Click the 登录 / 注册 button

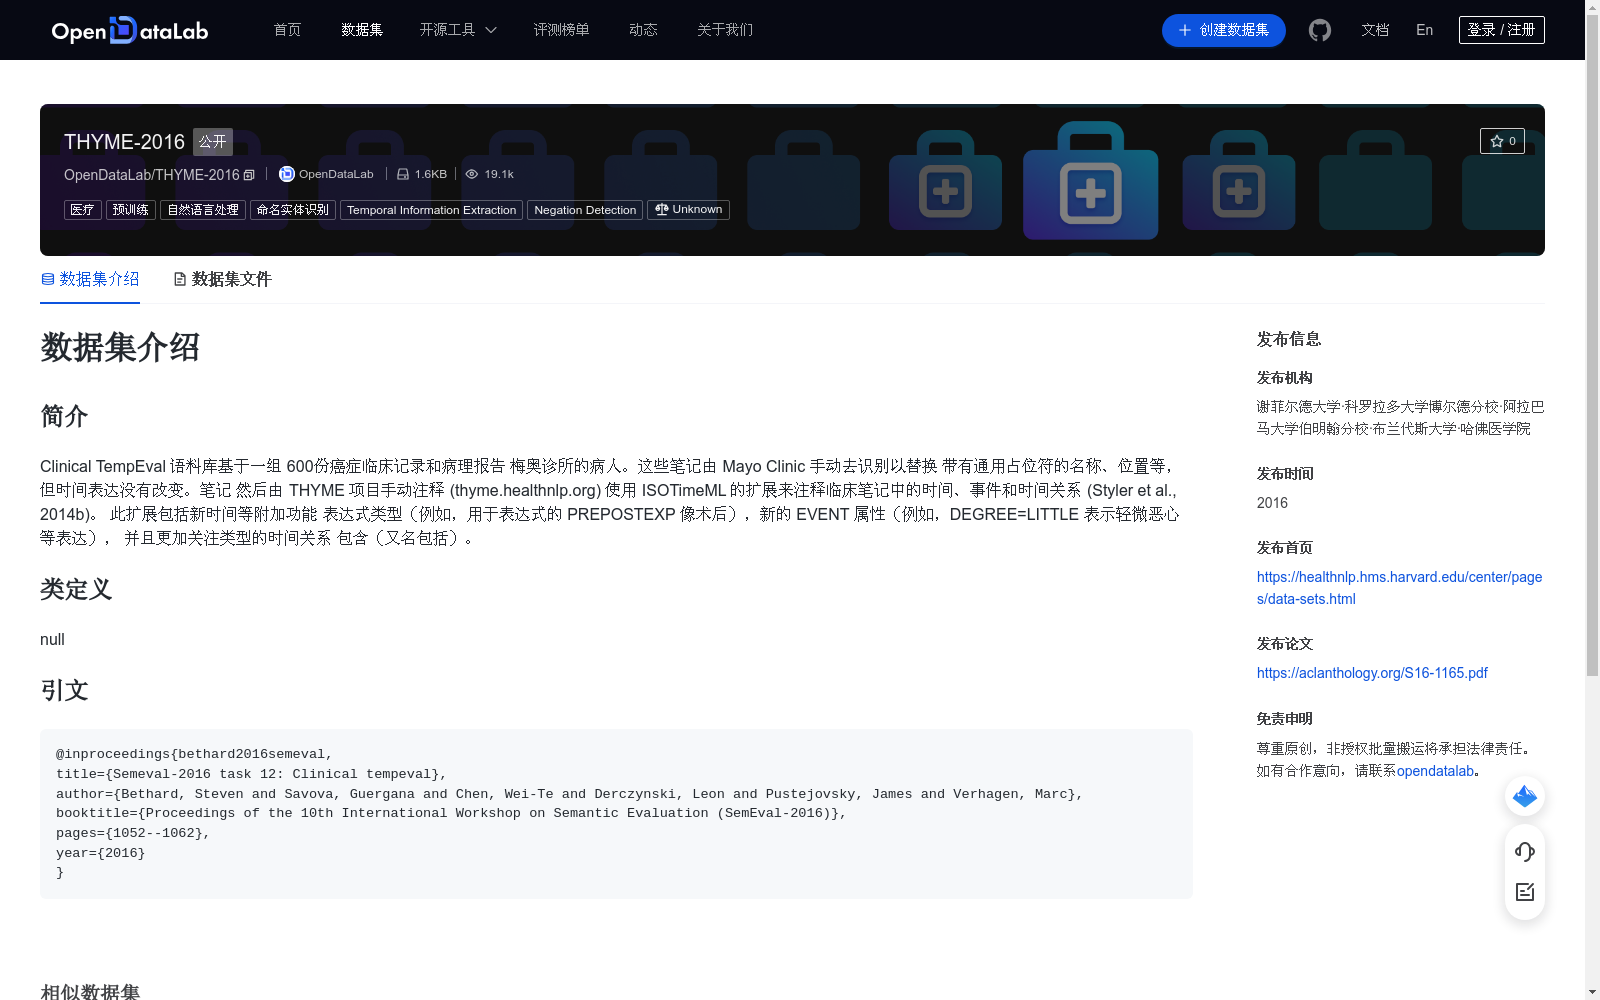pos(1502,30)
